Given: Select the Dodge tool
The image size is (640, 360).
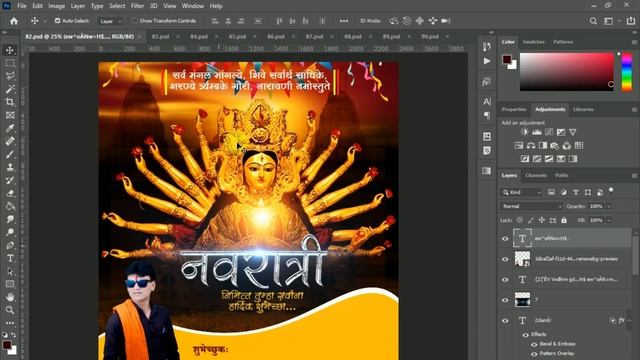Looking at the screenshot, I should (10, 232).
